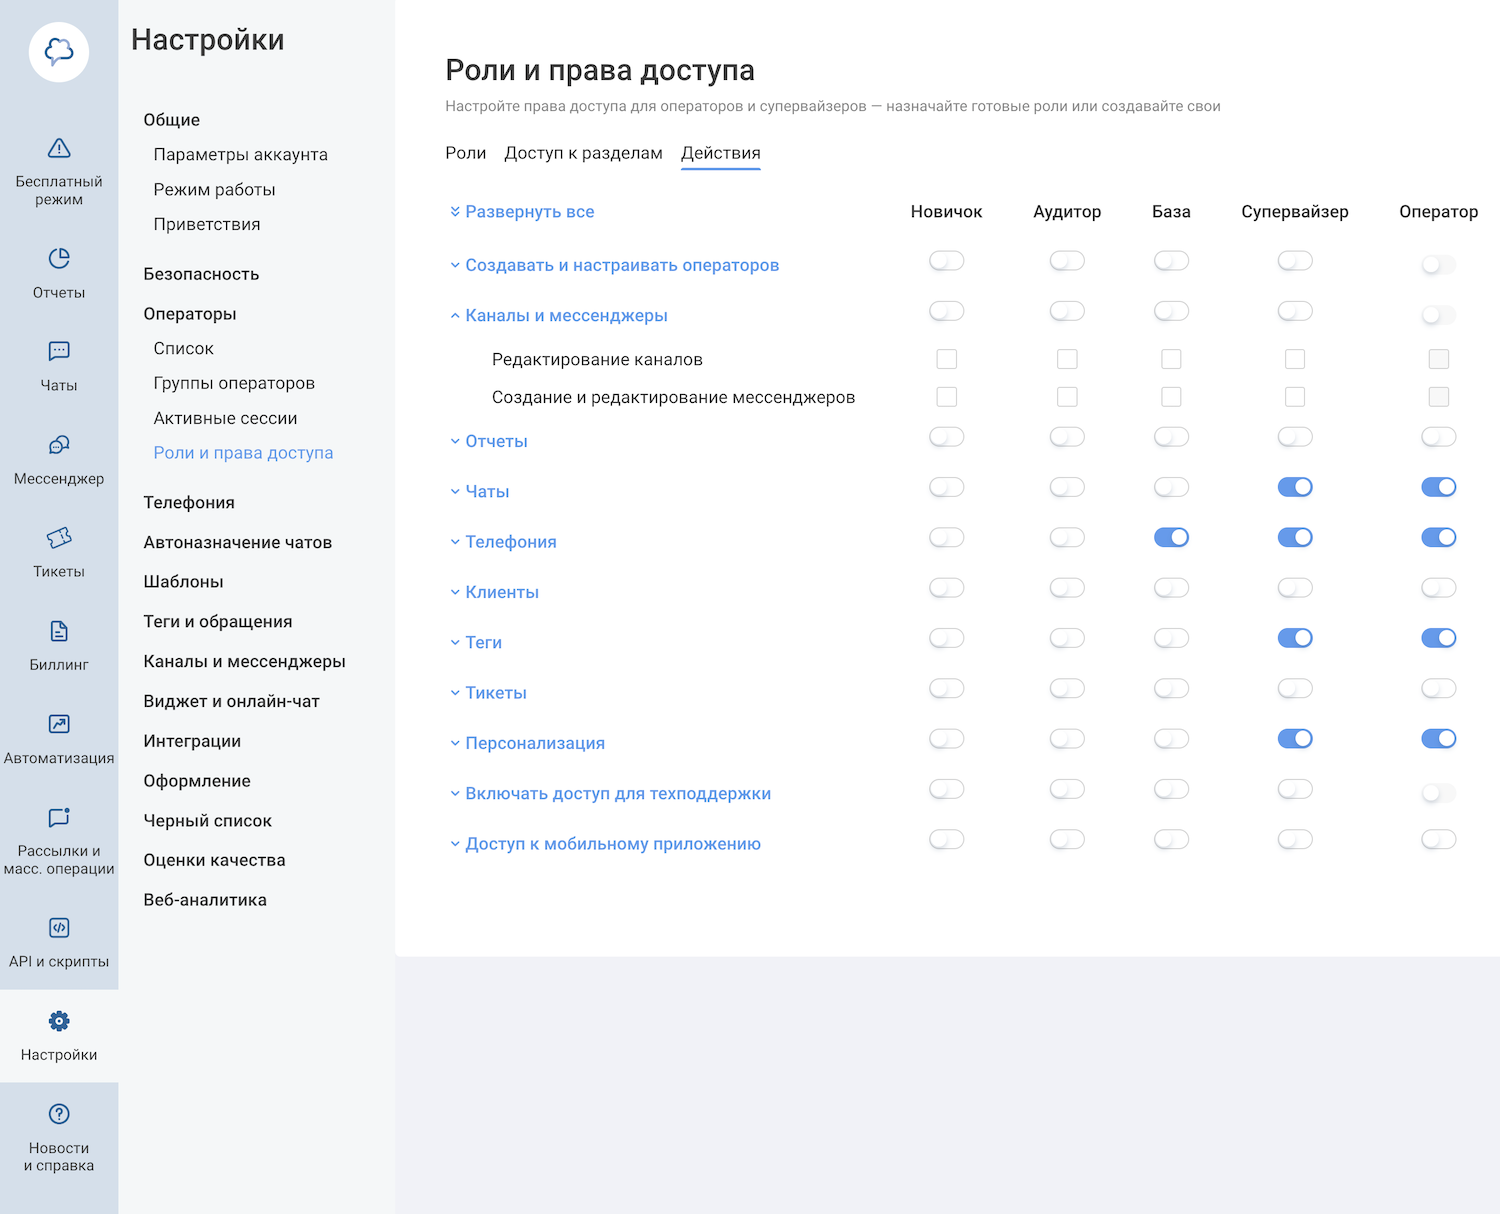Switch to Доступ к разделам tab
This screenshot has width=1500, height=1214.
tap(583, 153)
